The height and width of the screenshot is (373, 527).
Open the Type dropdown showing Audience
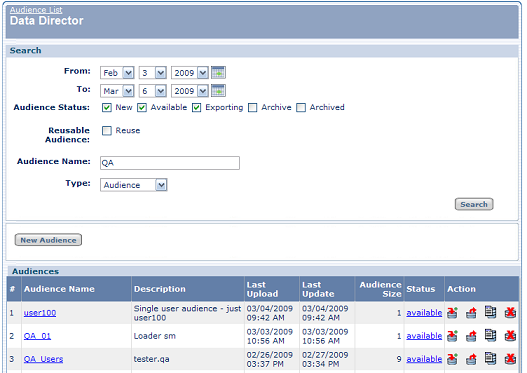pyautogui.click(x=134, y=185)
